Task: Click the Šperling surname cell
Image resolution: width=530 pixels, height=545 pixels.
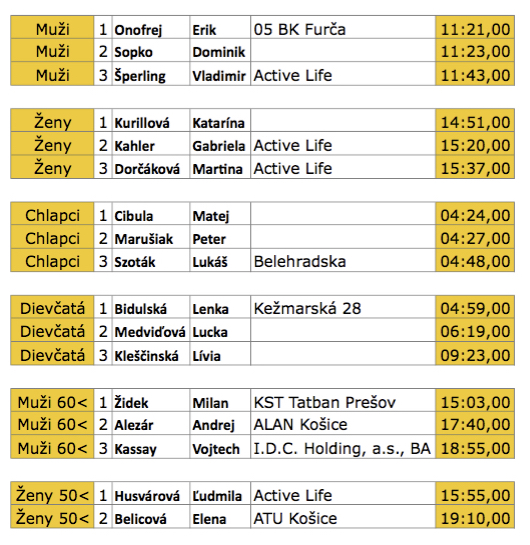Action: pos(151,74)
